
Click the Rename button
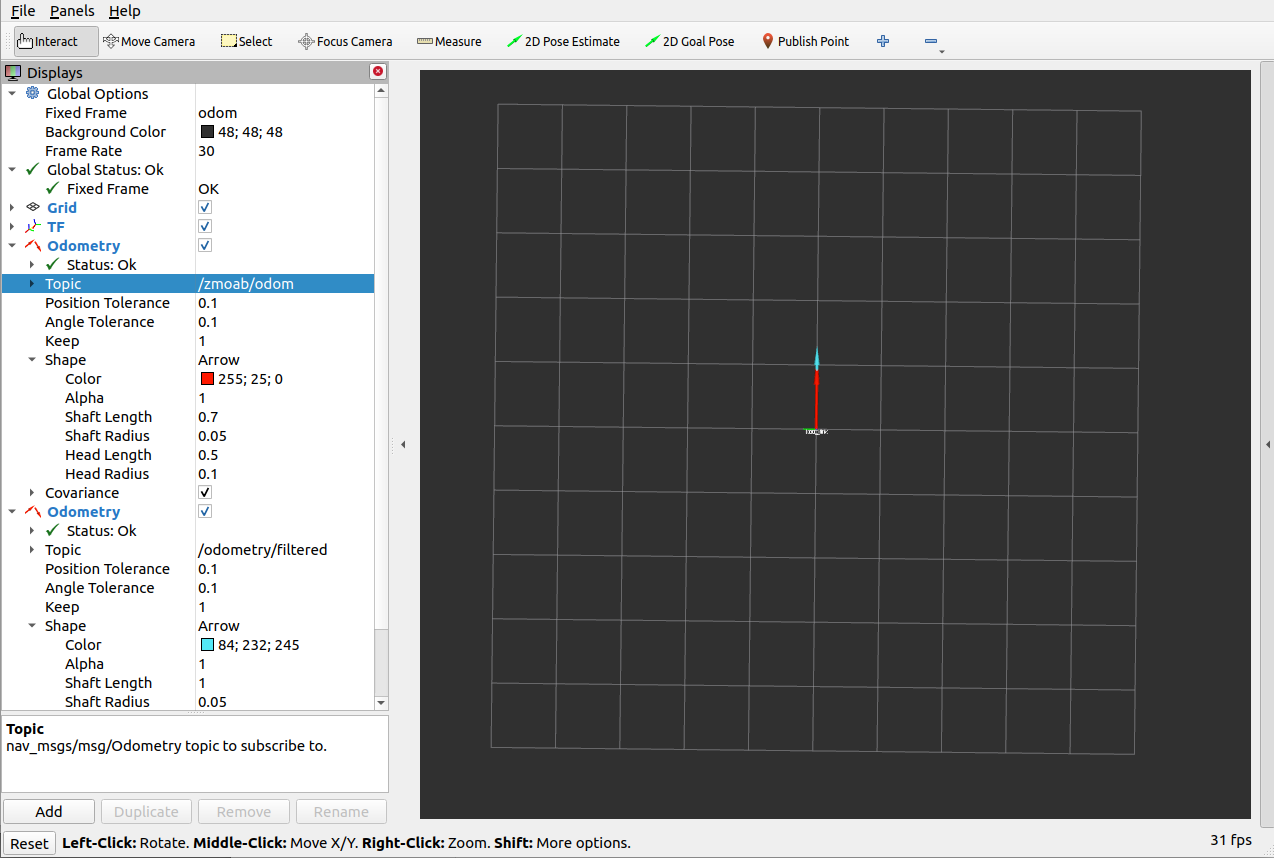point(341,811)
